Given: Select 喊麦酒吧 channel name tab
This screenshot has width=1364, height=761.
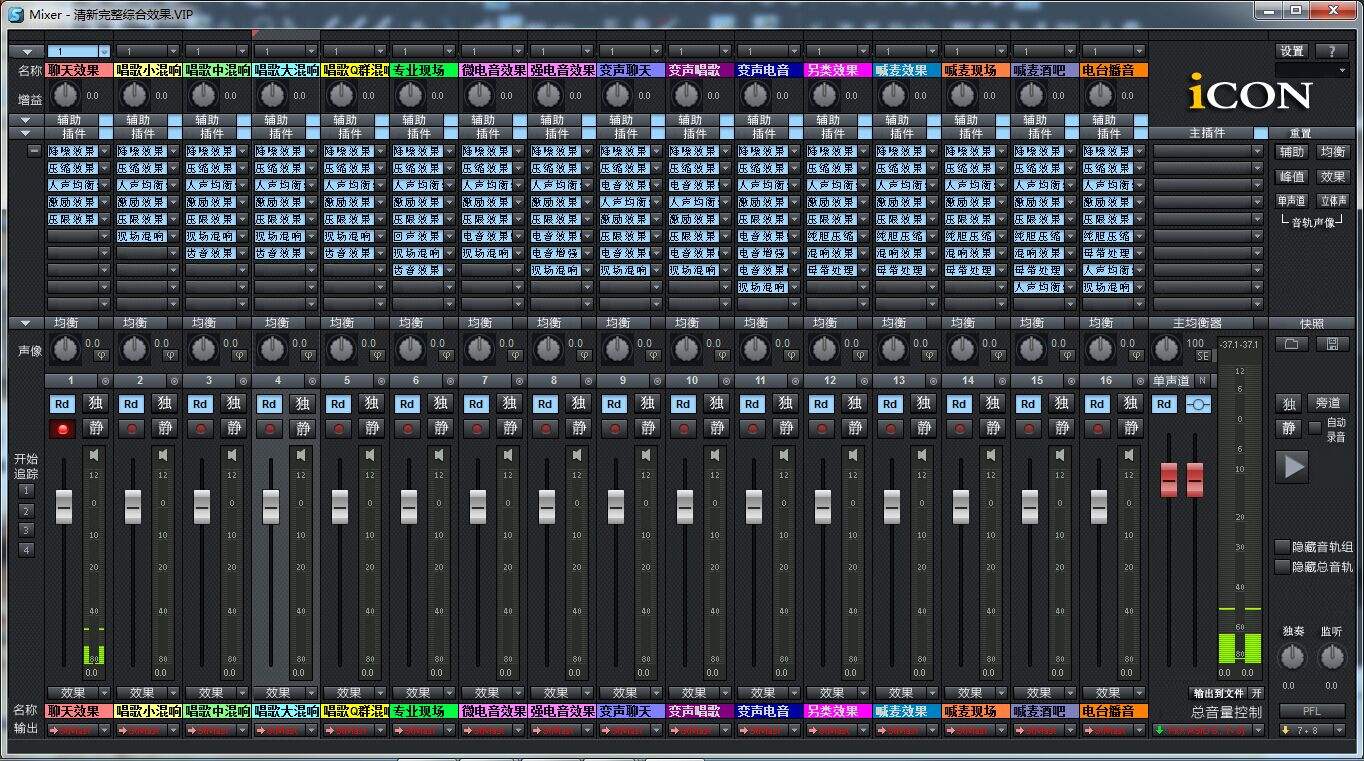Looking at the screenshot, I should 1046,71.
